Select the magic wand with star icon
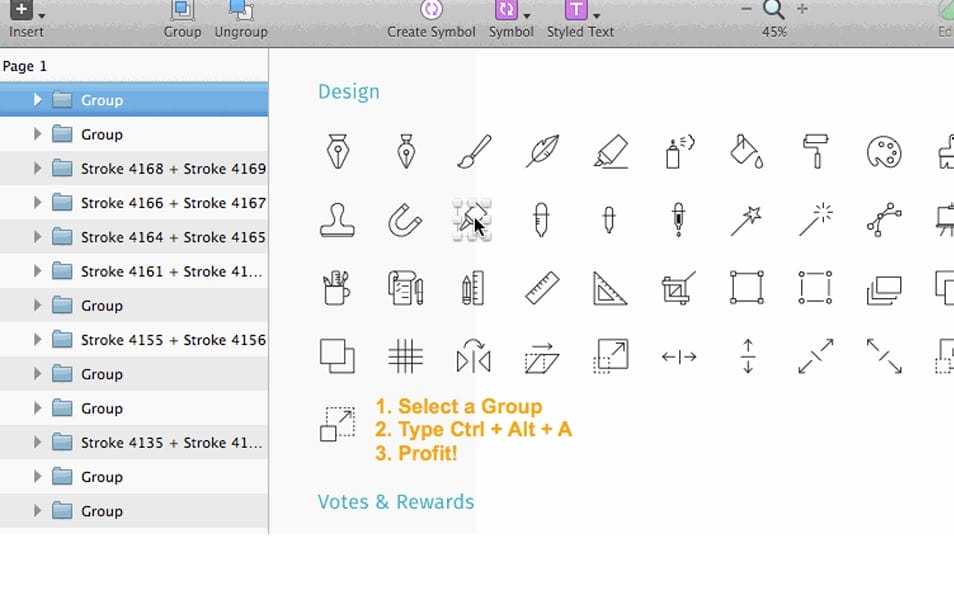This screenshot has height=600, width=954. click(747, 220)
